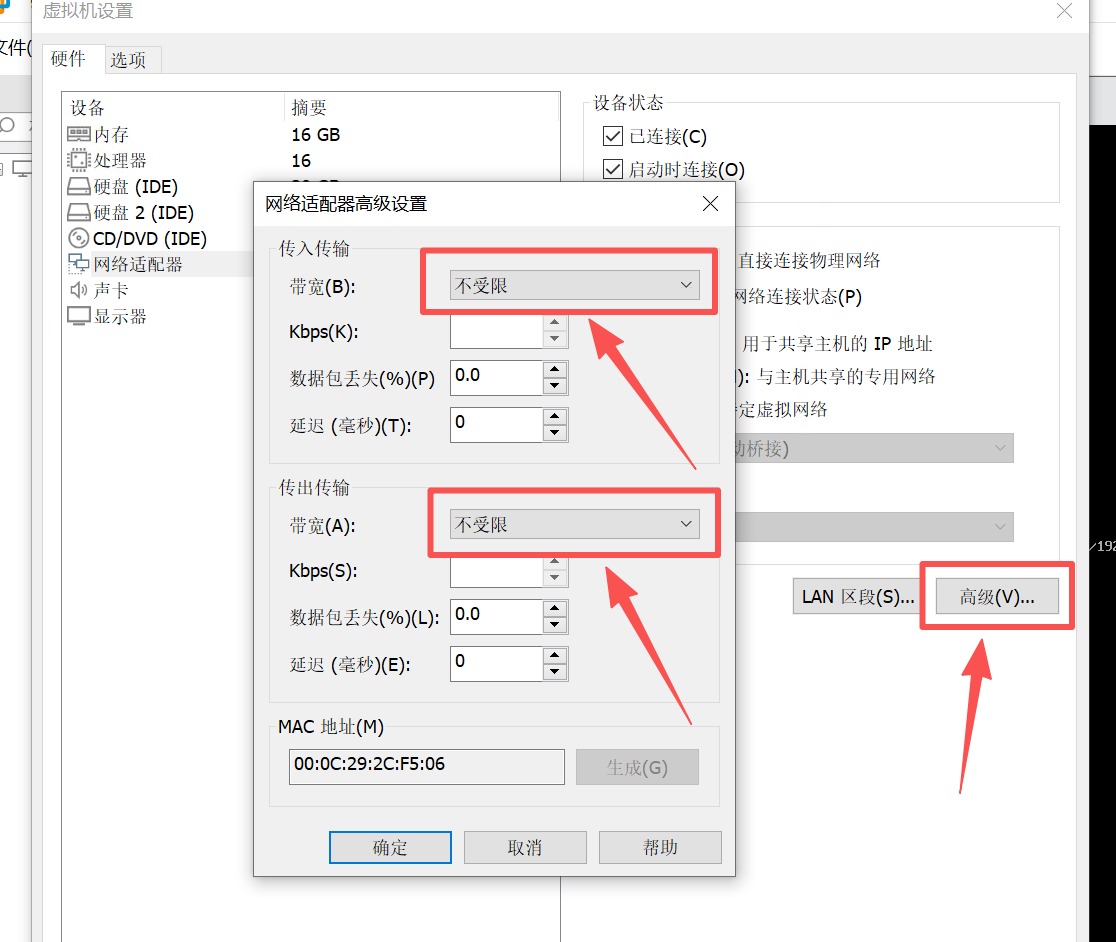Image resolution: width=1116 pixels, height=942 pixels.
Task: Switch to the 硬件 tab
Action: point(68,59)
